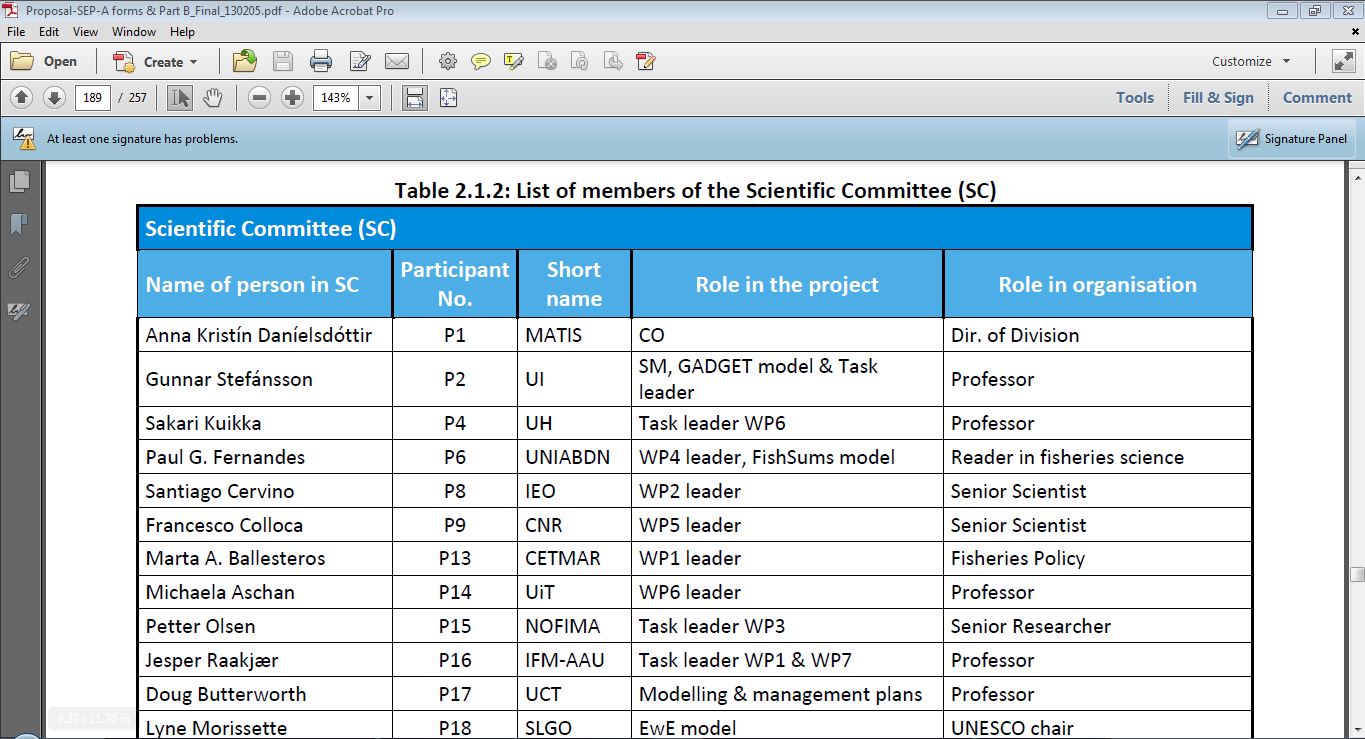Open the Edit menu
1365x739 pixels.
pyautogui.click(x=49, y=32)
